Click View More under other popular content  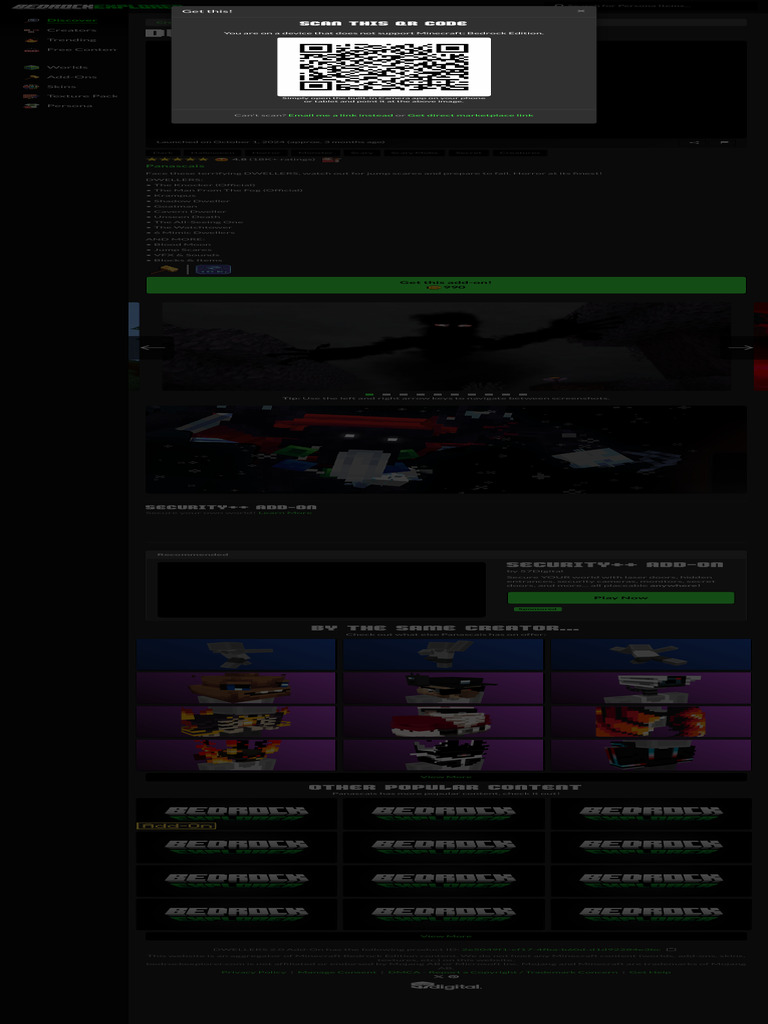(x=445, y=936)
